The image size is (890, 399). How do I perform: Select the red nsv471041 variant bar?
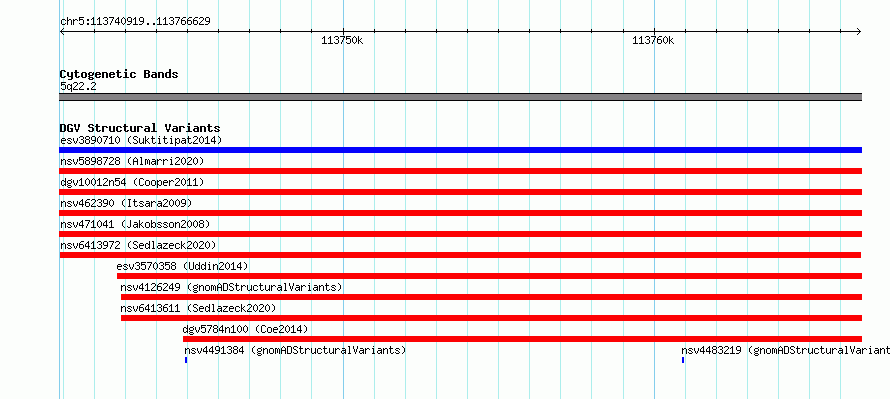[460, 234]
